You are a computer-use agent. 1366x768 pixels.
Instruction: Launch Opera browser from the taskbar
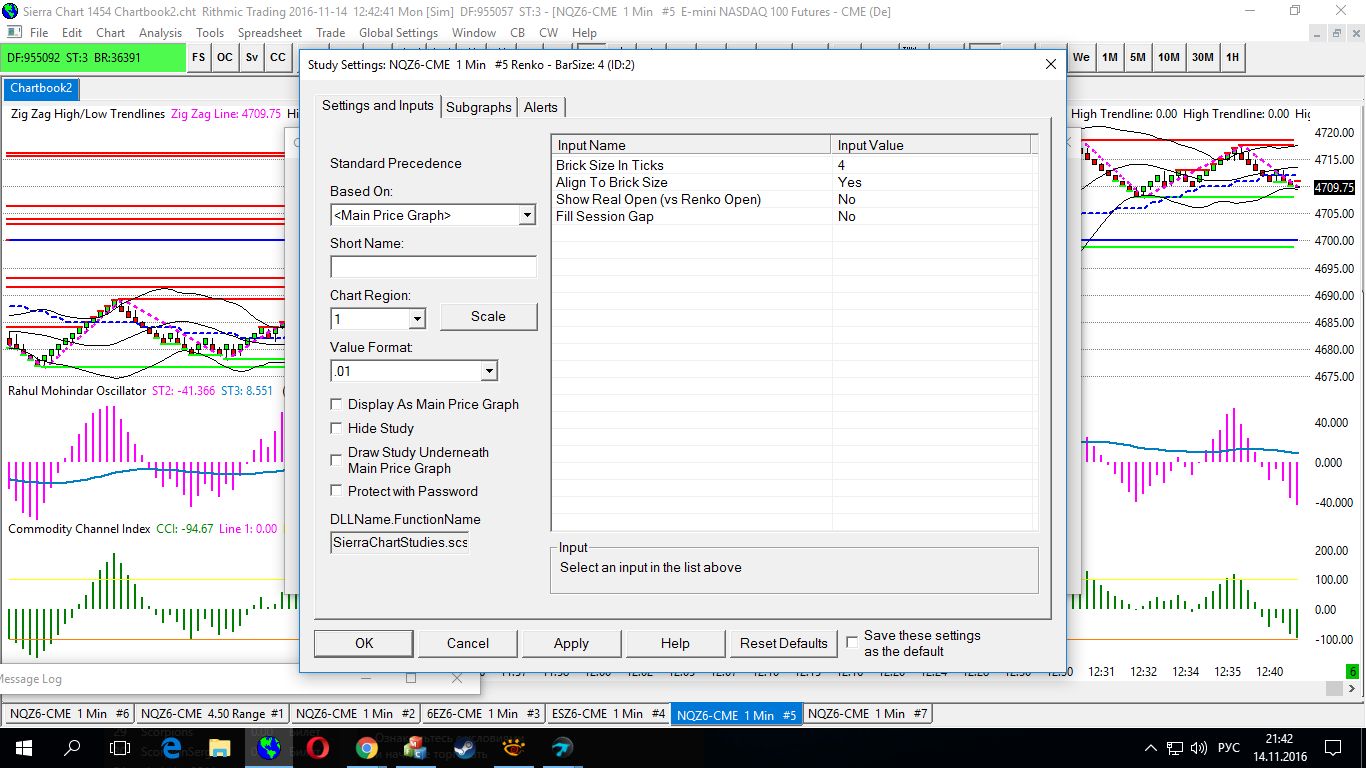click(317, 748)
